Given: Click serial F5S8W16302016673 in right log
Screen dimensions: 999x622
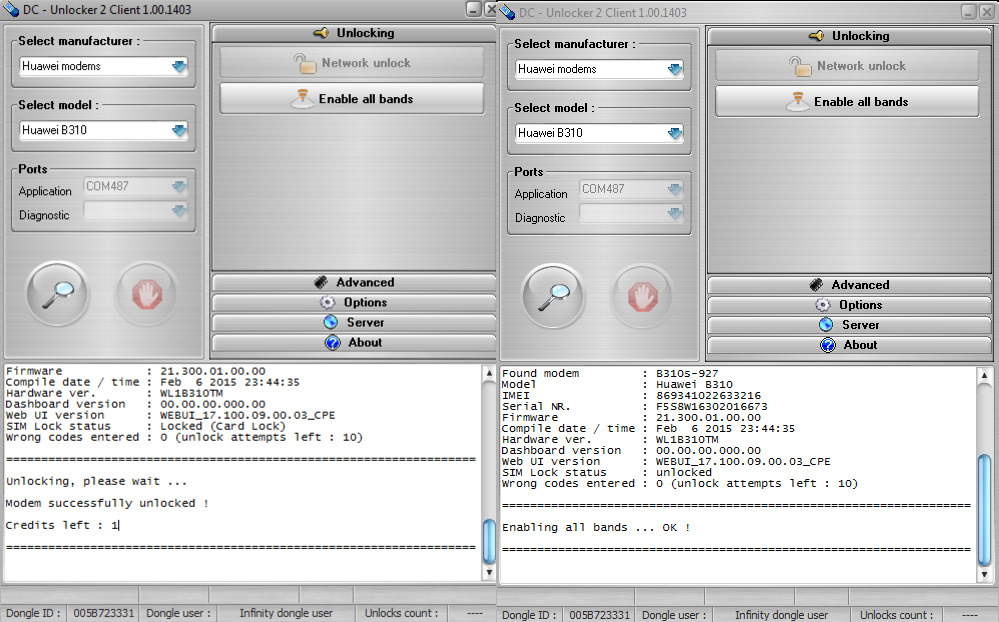Looking at the screenshot, I should click(712, 407).
